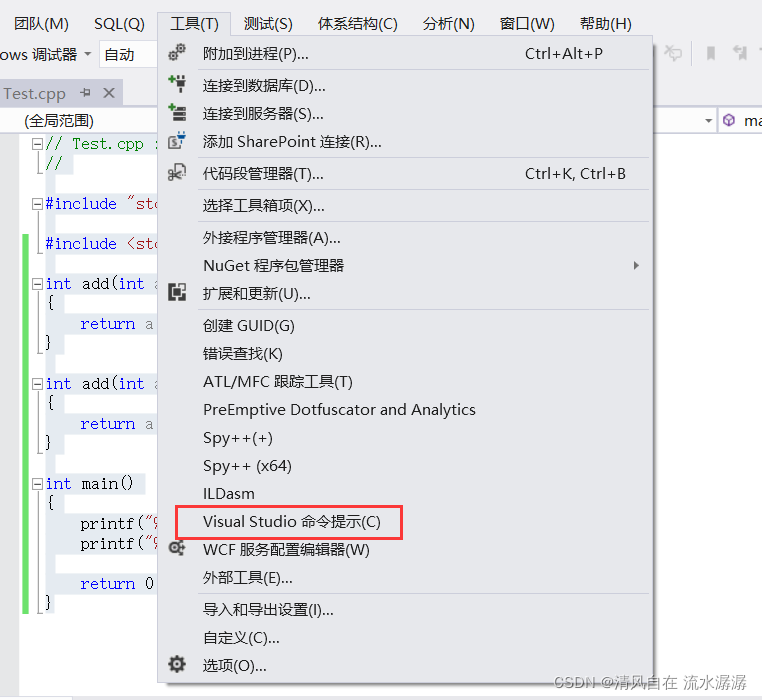The width and height of the screenshot is (762, 700).
Task: Select Visual Studio 命令提示(C) menu entry
Action: [291, 522]
